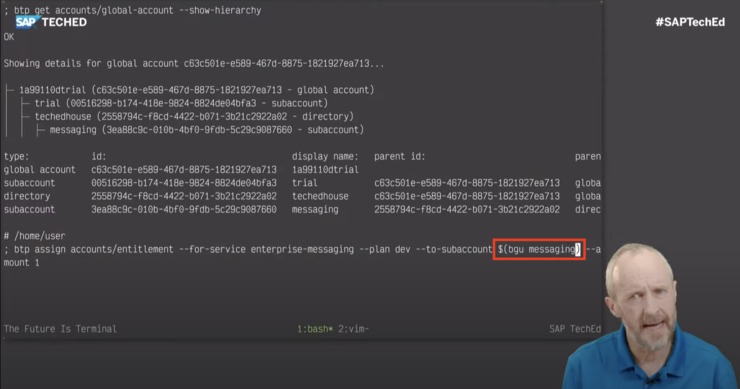Select "enterprise-messaging" in the command
This screenshot has height=389, width=740.
click(302, 249)
